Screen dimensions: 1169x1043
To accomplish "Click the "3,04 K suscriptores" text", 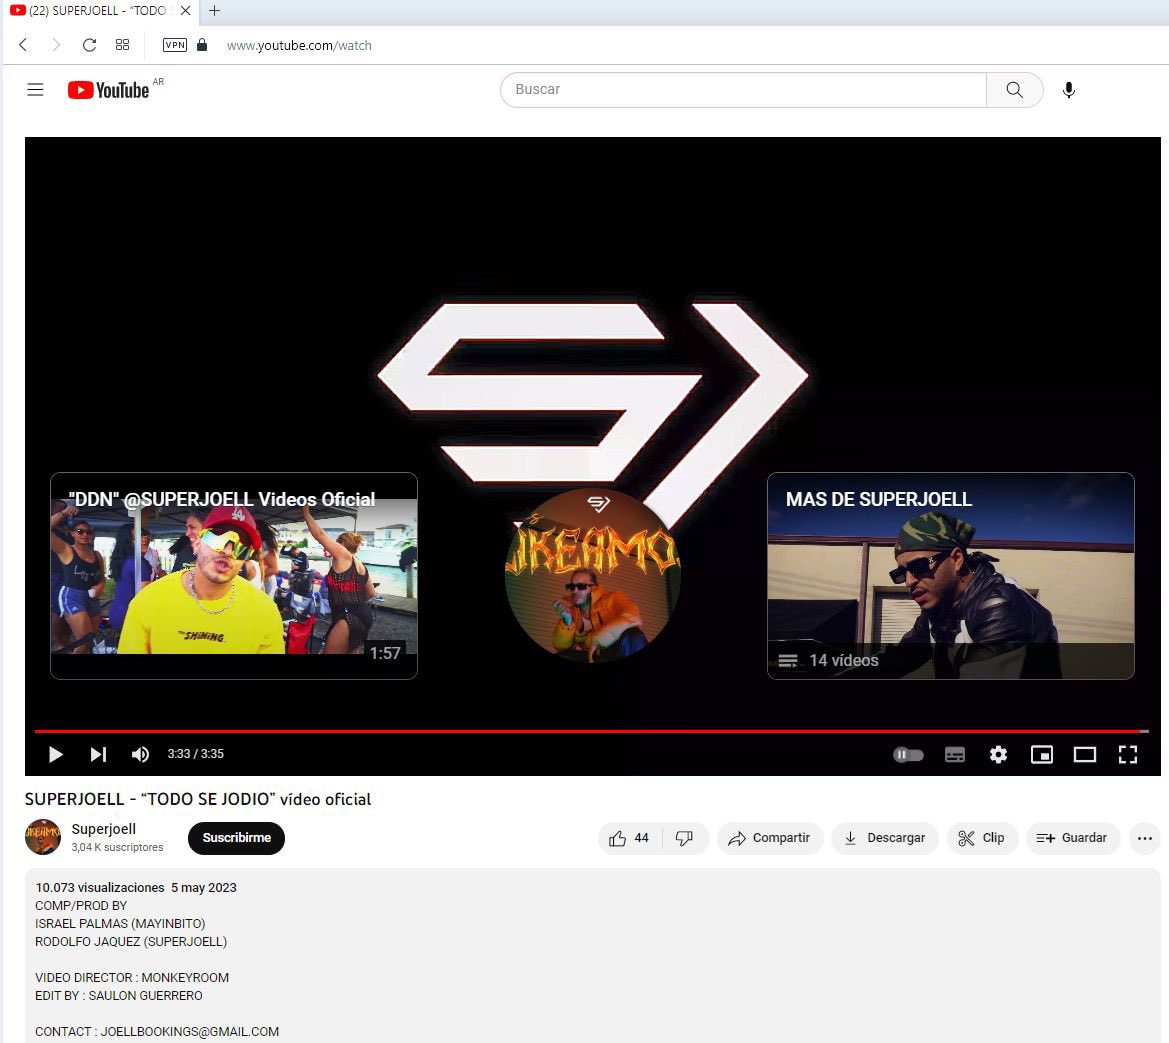I will tap(117, 848).
